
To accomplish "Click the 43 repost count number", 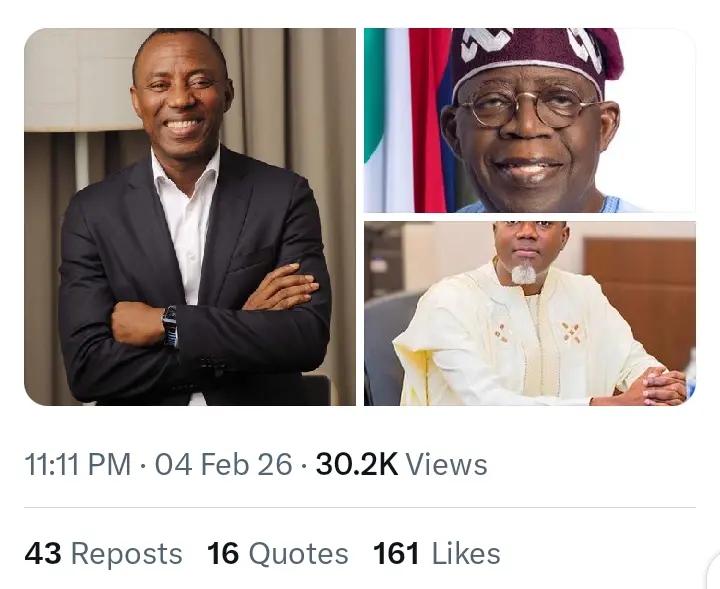I will point(43,554).
